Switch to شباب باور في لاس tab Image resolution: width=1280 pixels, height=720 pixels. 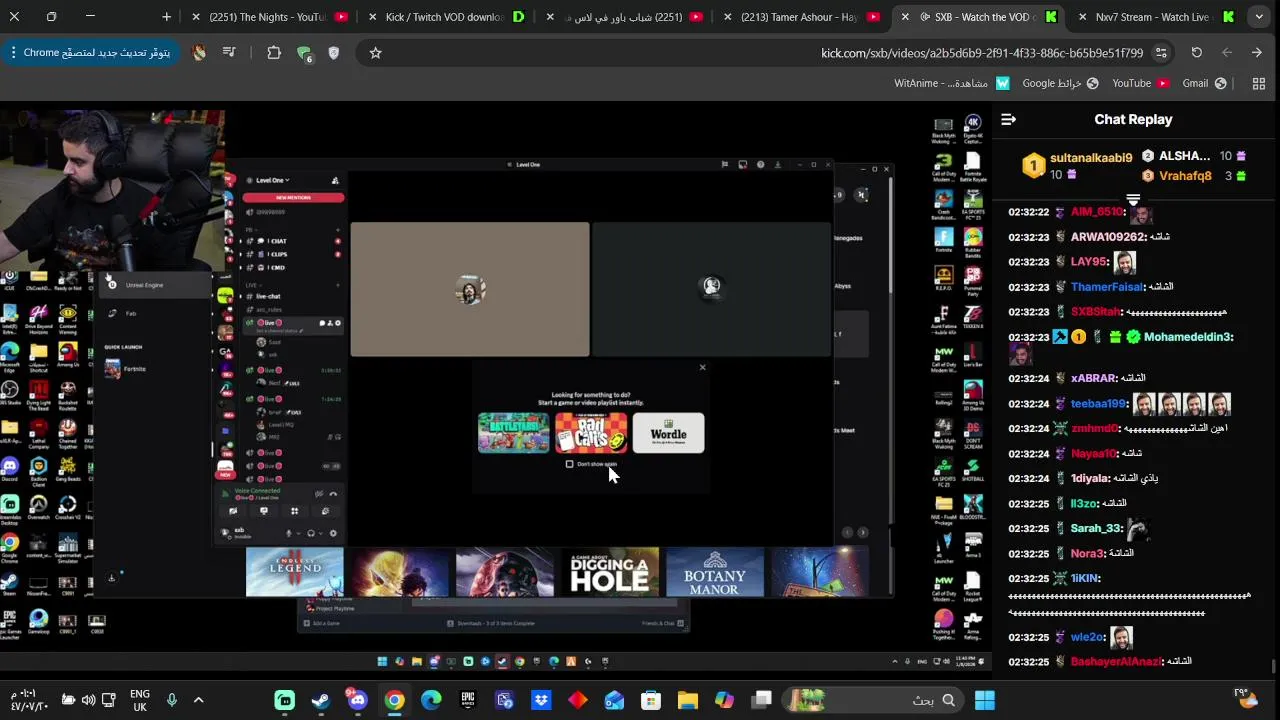pos(622,17)
